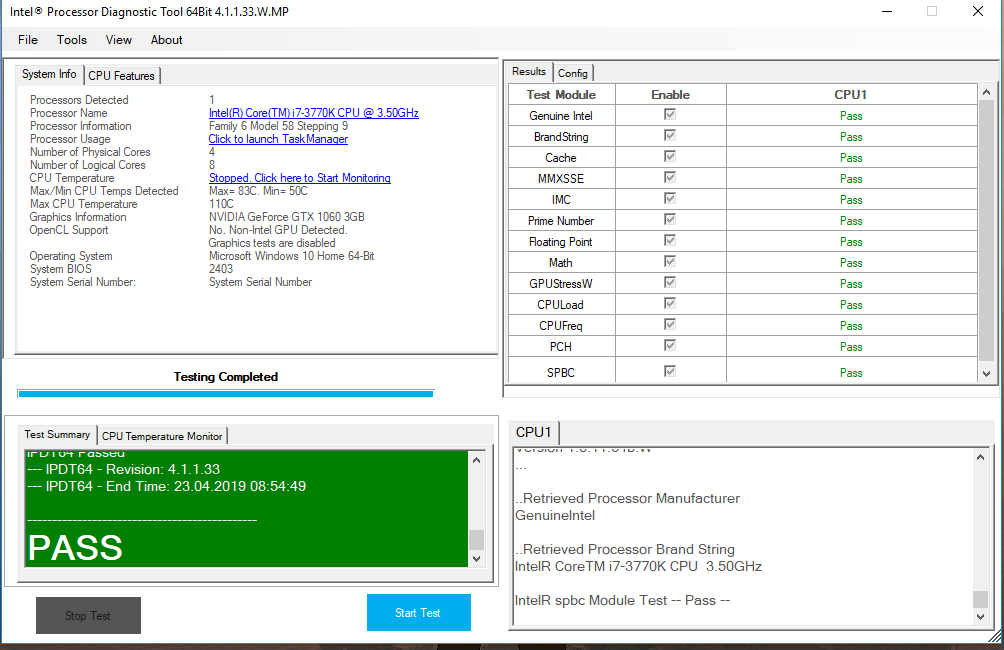Open the File menu
1004x650 pixels.
pyautogui.click(x=28, y=40)
